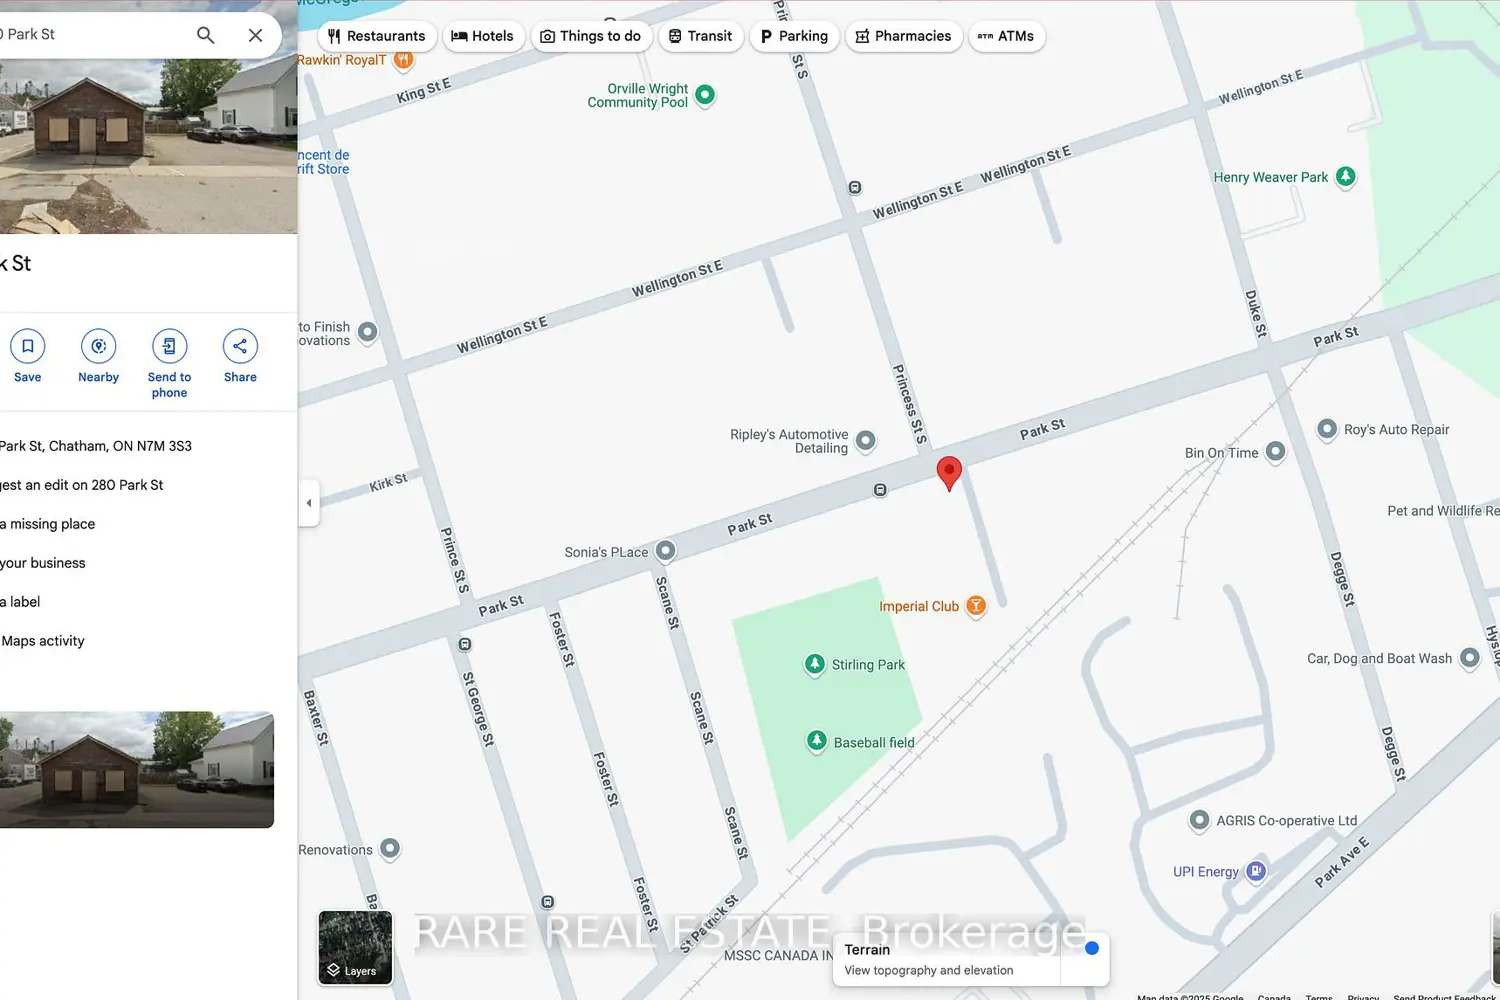
Task: Open Send Product Feedback link
Action: [1443, 996]
